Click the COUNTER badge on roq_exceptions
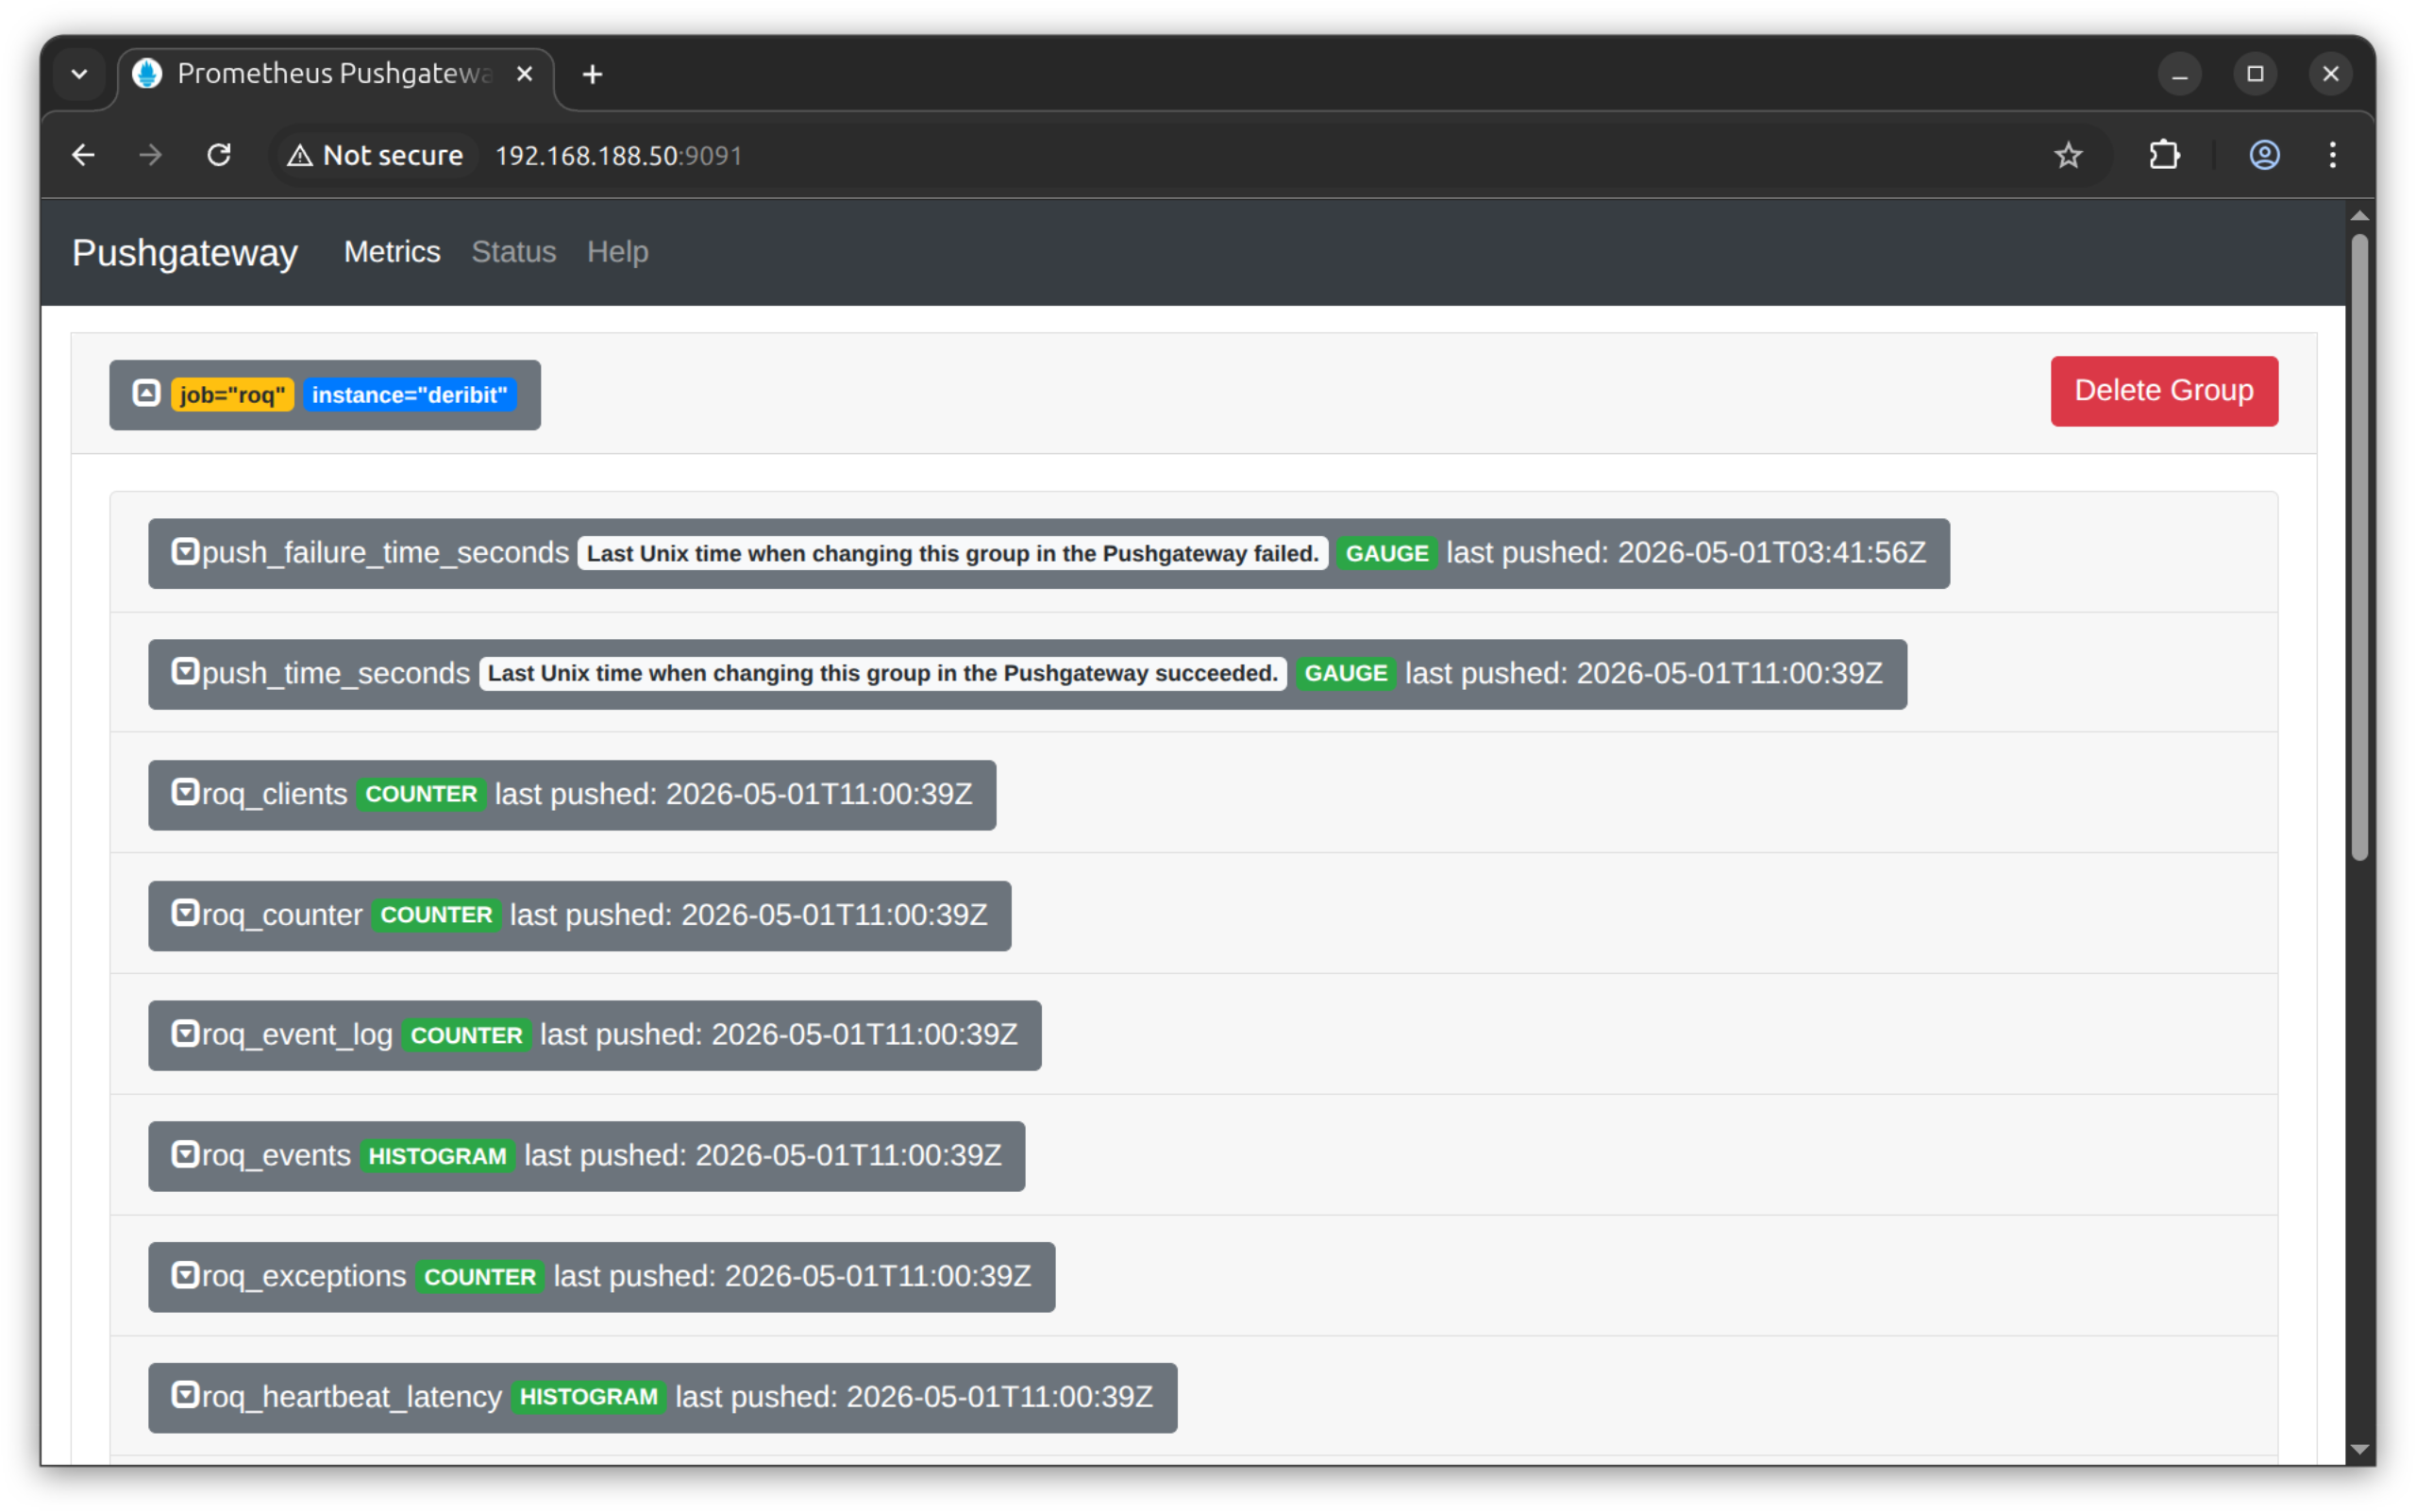The width and height of the screenshot is (2416, 1512). point(480,1277)
